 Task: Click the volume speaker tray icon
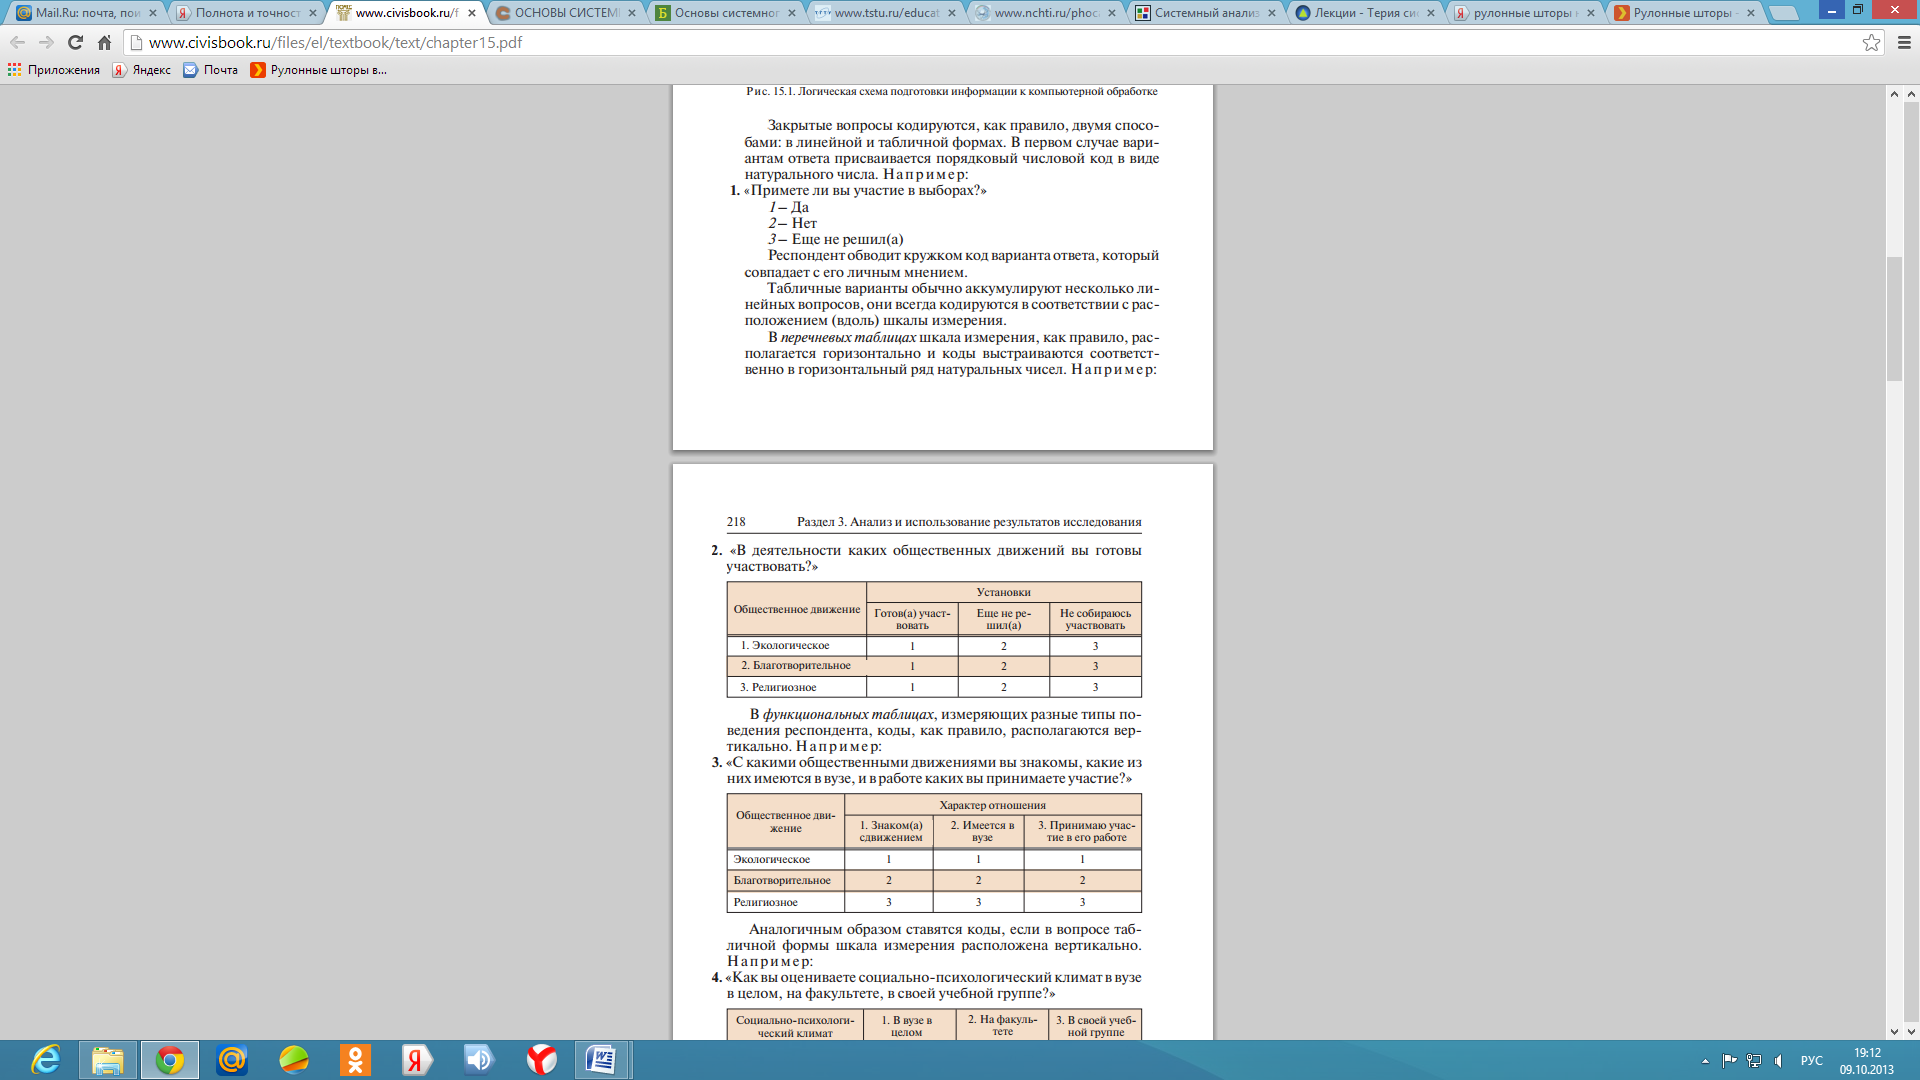tap(1778, 1061)
